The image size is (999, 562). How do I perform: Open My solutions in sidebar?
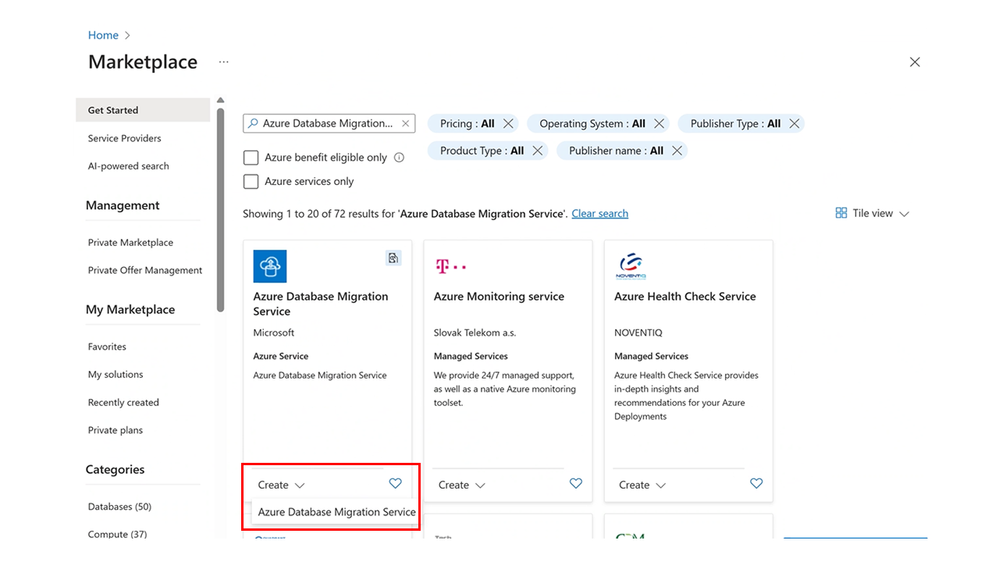[115, 375]
